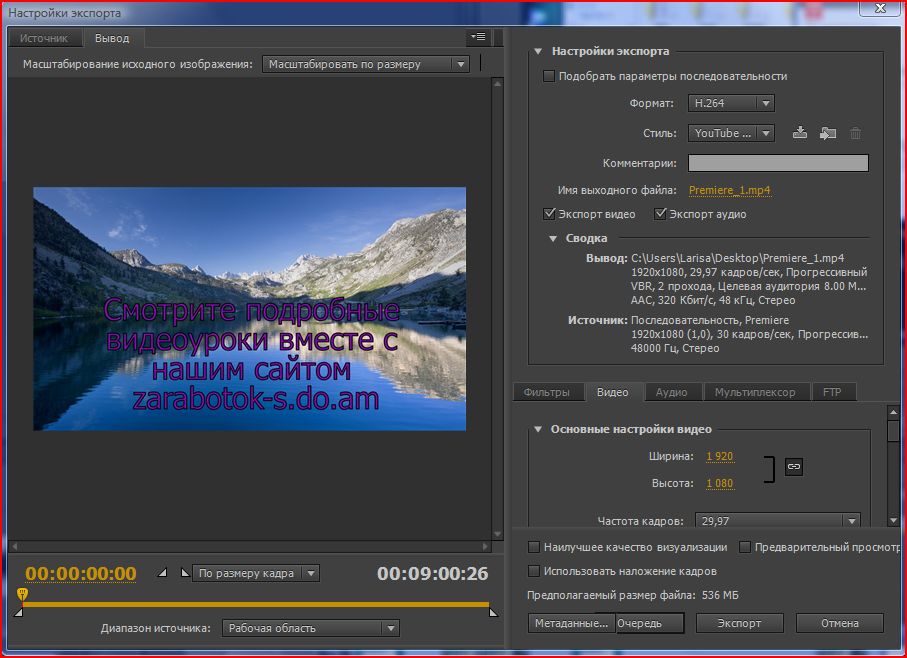The width and height of the screenshot is (907, 658).
Task: Enable Подобрать параметры последовательности checkbox
Action: click(x=548, y=76)
